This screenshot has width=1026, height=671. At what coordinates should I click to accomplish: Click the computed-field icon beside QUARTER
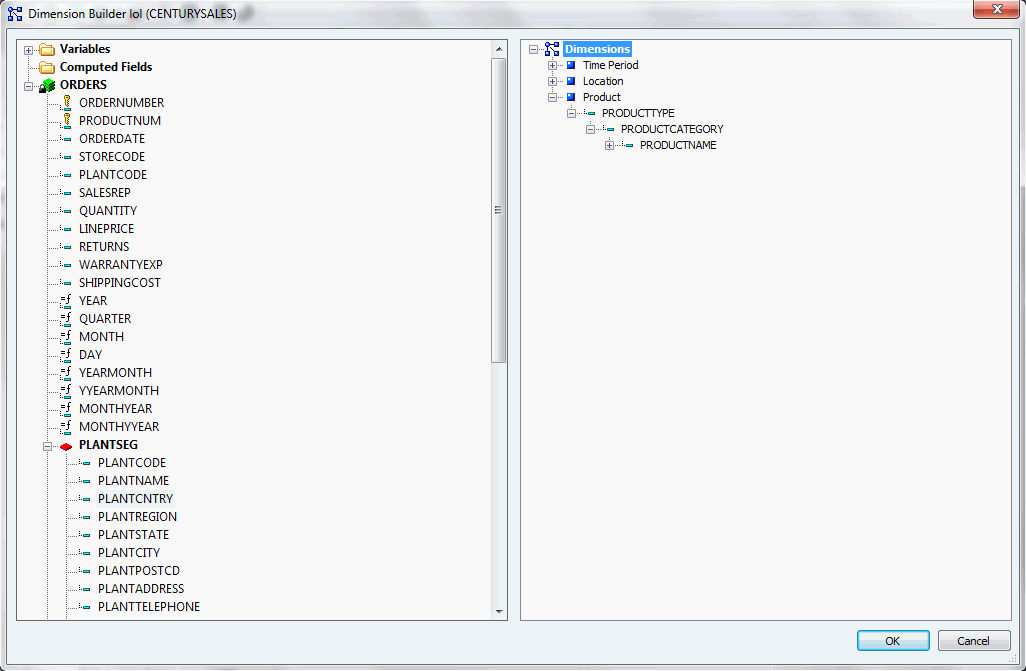tap(66, 319)
